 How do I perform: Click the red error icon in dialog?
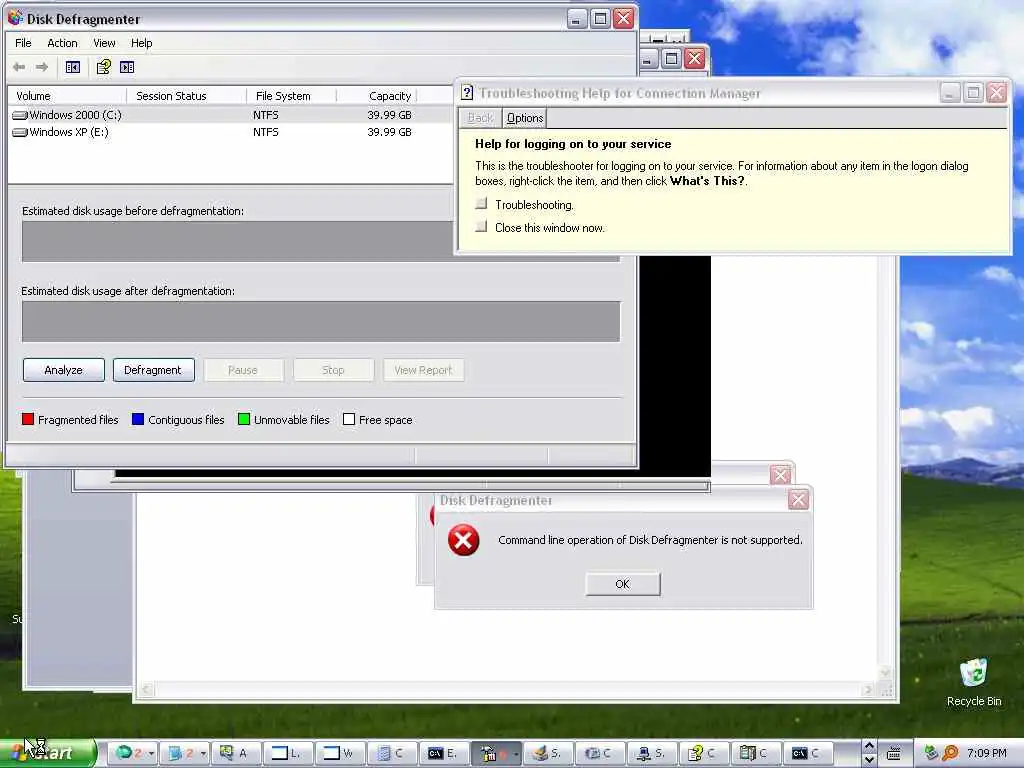(x=463, y=540)
